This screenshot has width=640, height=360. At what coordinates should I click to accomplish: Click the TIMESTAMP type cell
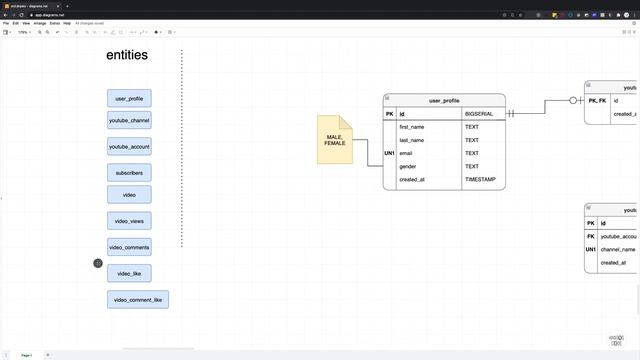coord(483,179)
